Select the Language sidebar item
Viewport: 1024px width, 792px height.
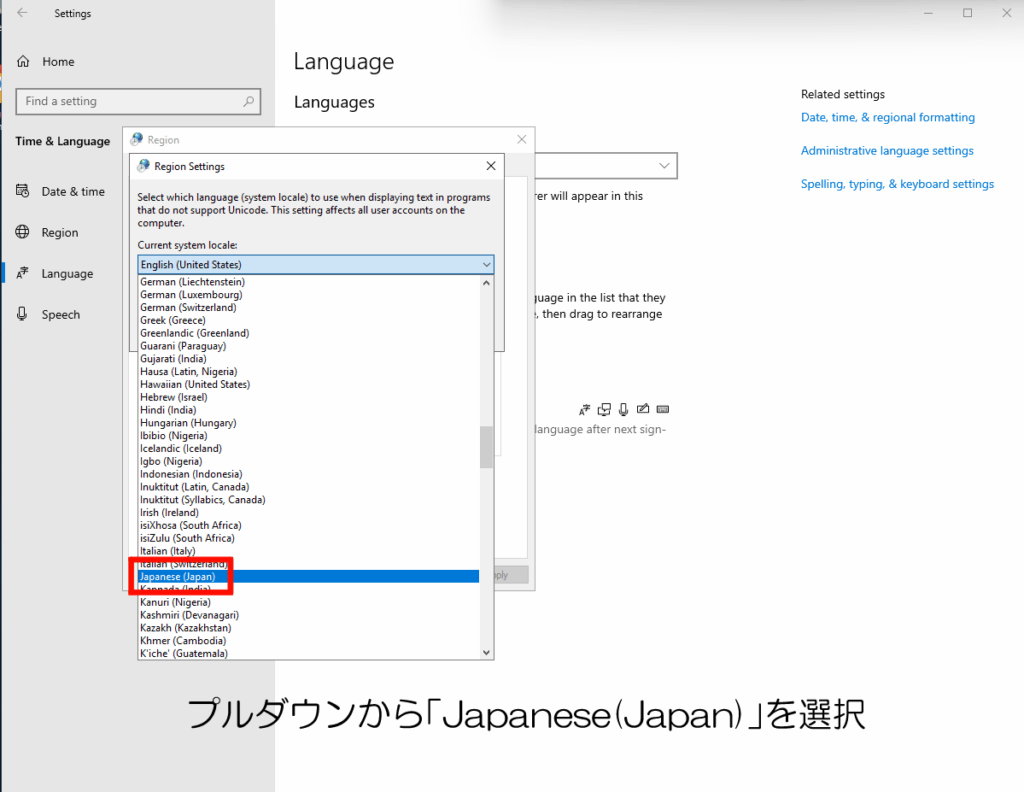point(66,274)
